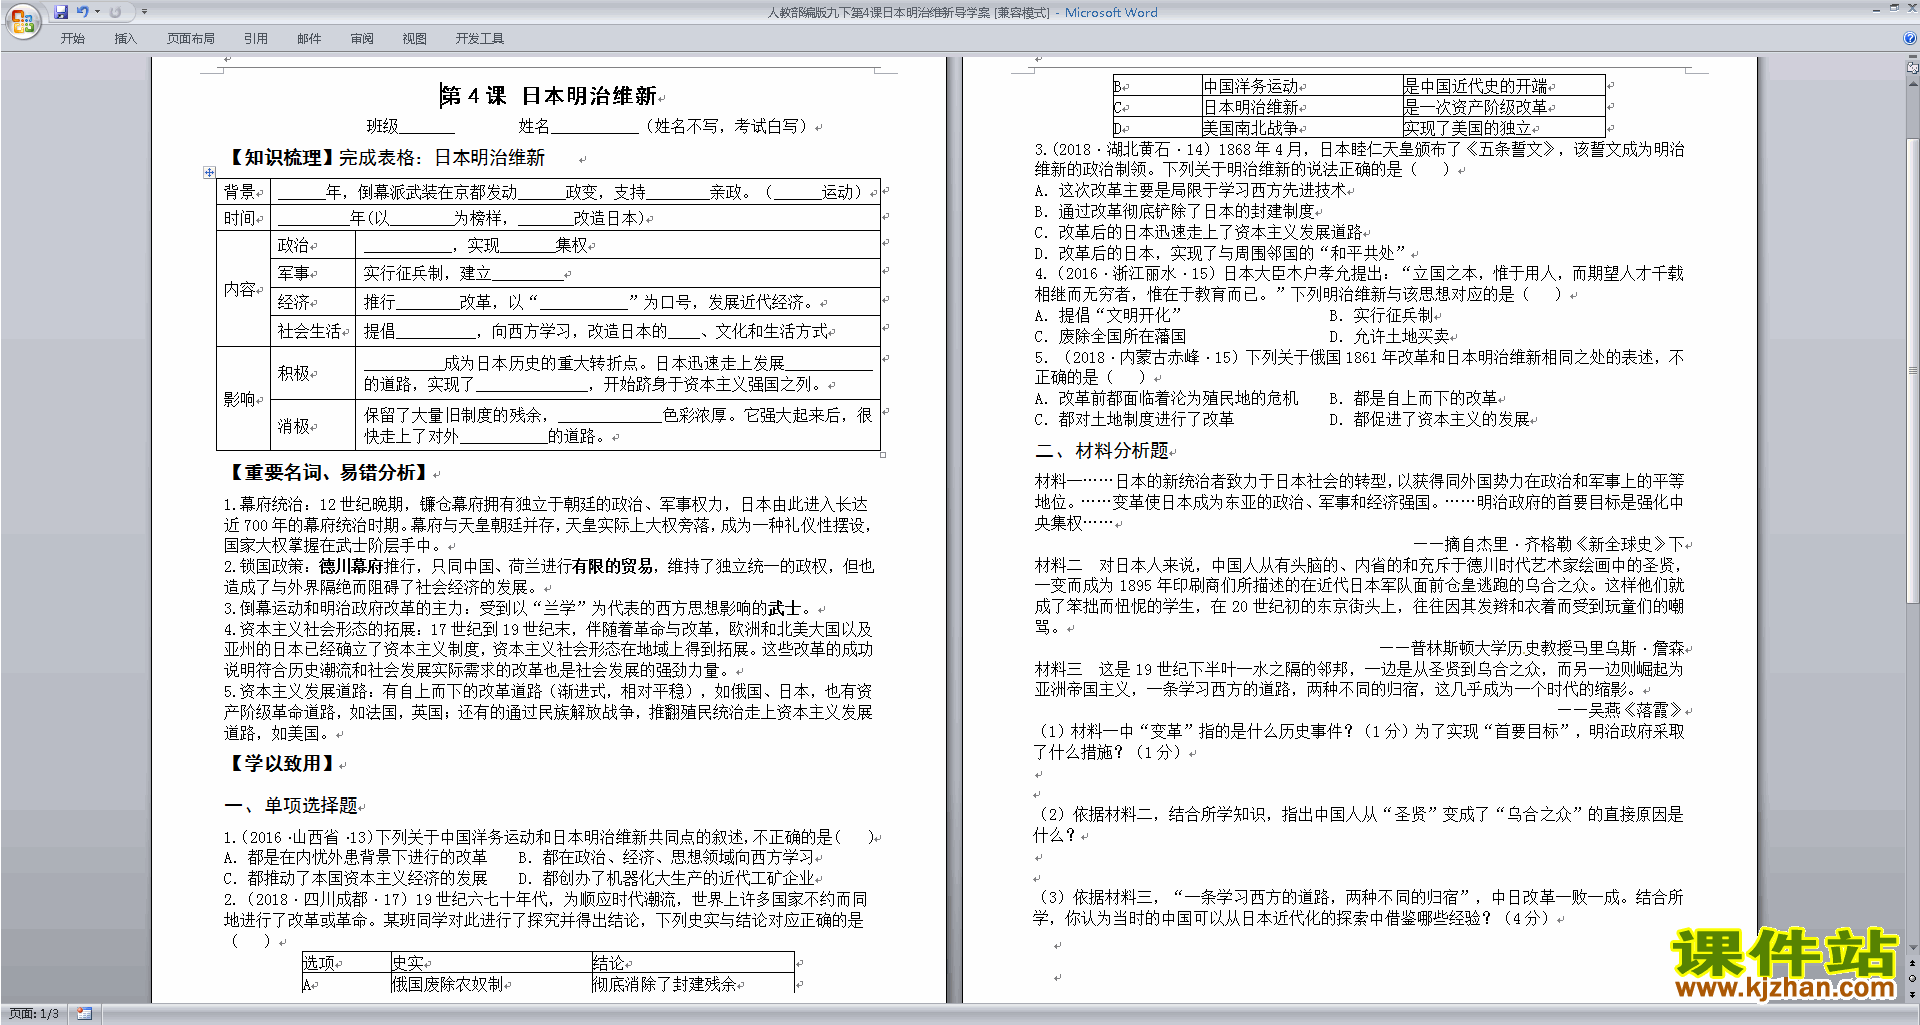This screenshot has width=1920, height=1025.
Task: Click the proofing status icon in status bar
Action: click(84, 1014)
